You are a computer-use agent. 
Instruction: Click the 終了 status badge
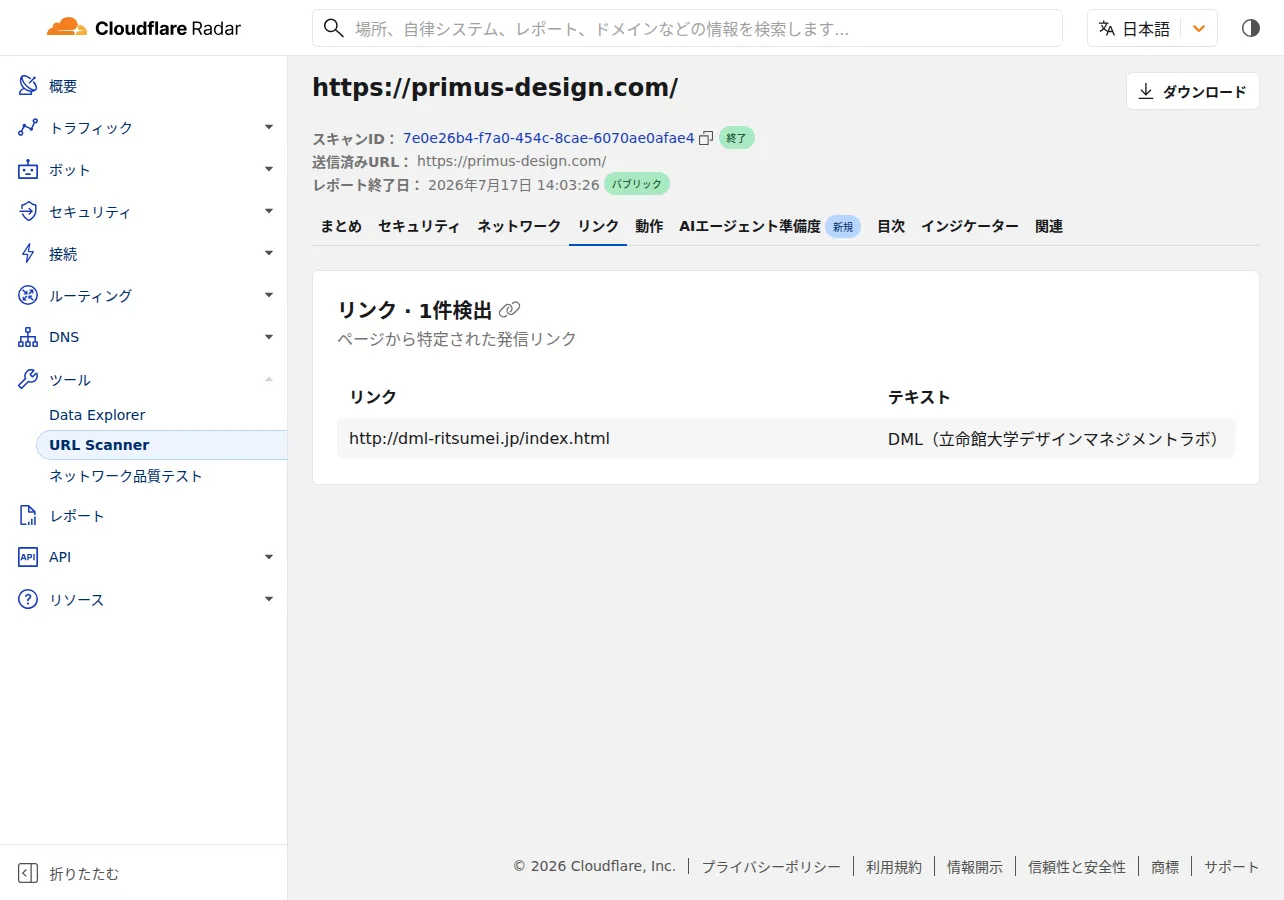737,138
